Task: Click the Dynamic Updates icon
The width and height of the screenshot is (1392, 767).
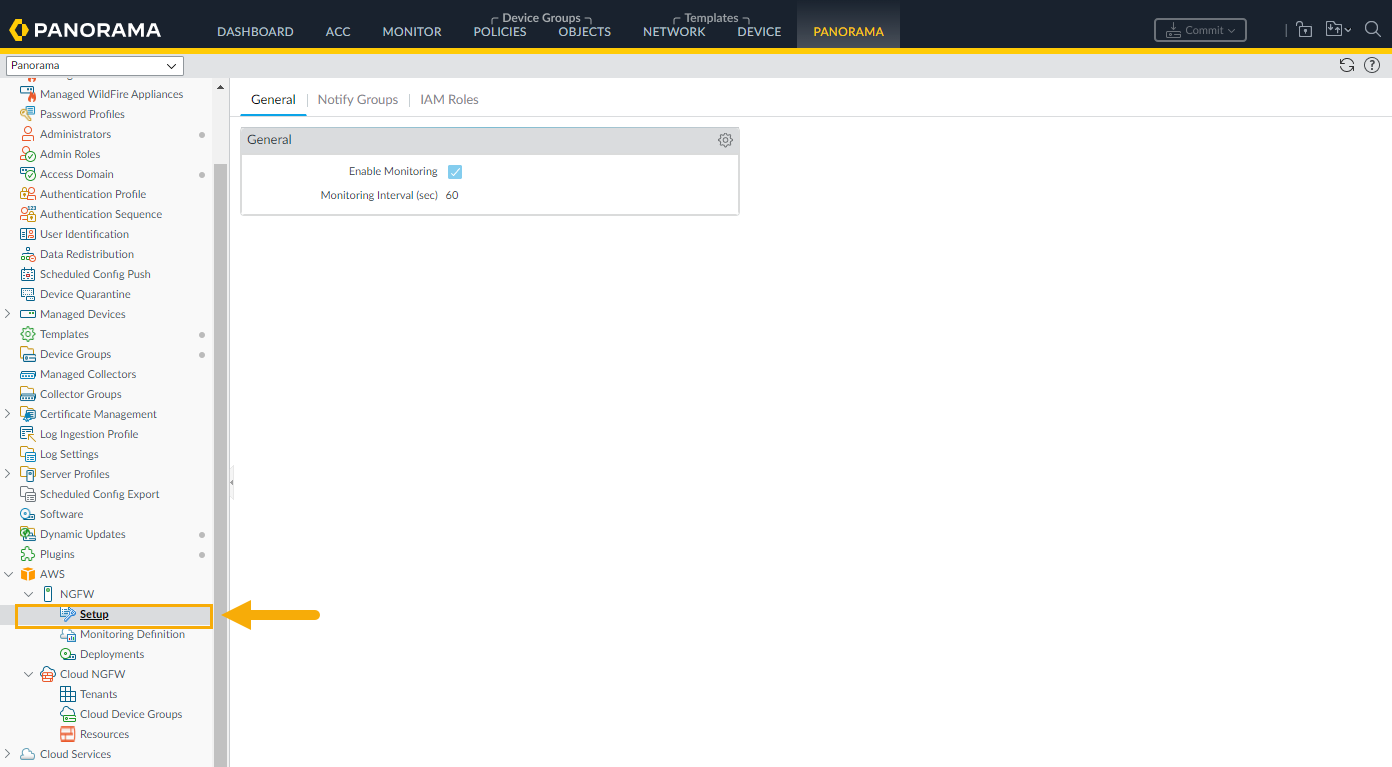Action: (28, 534)
